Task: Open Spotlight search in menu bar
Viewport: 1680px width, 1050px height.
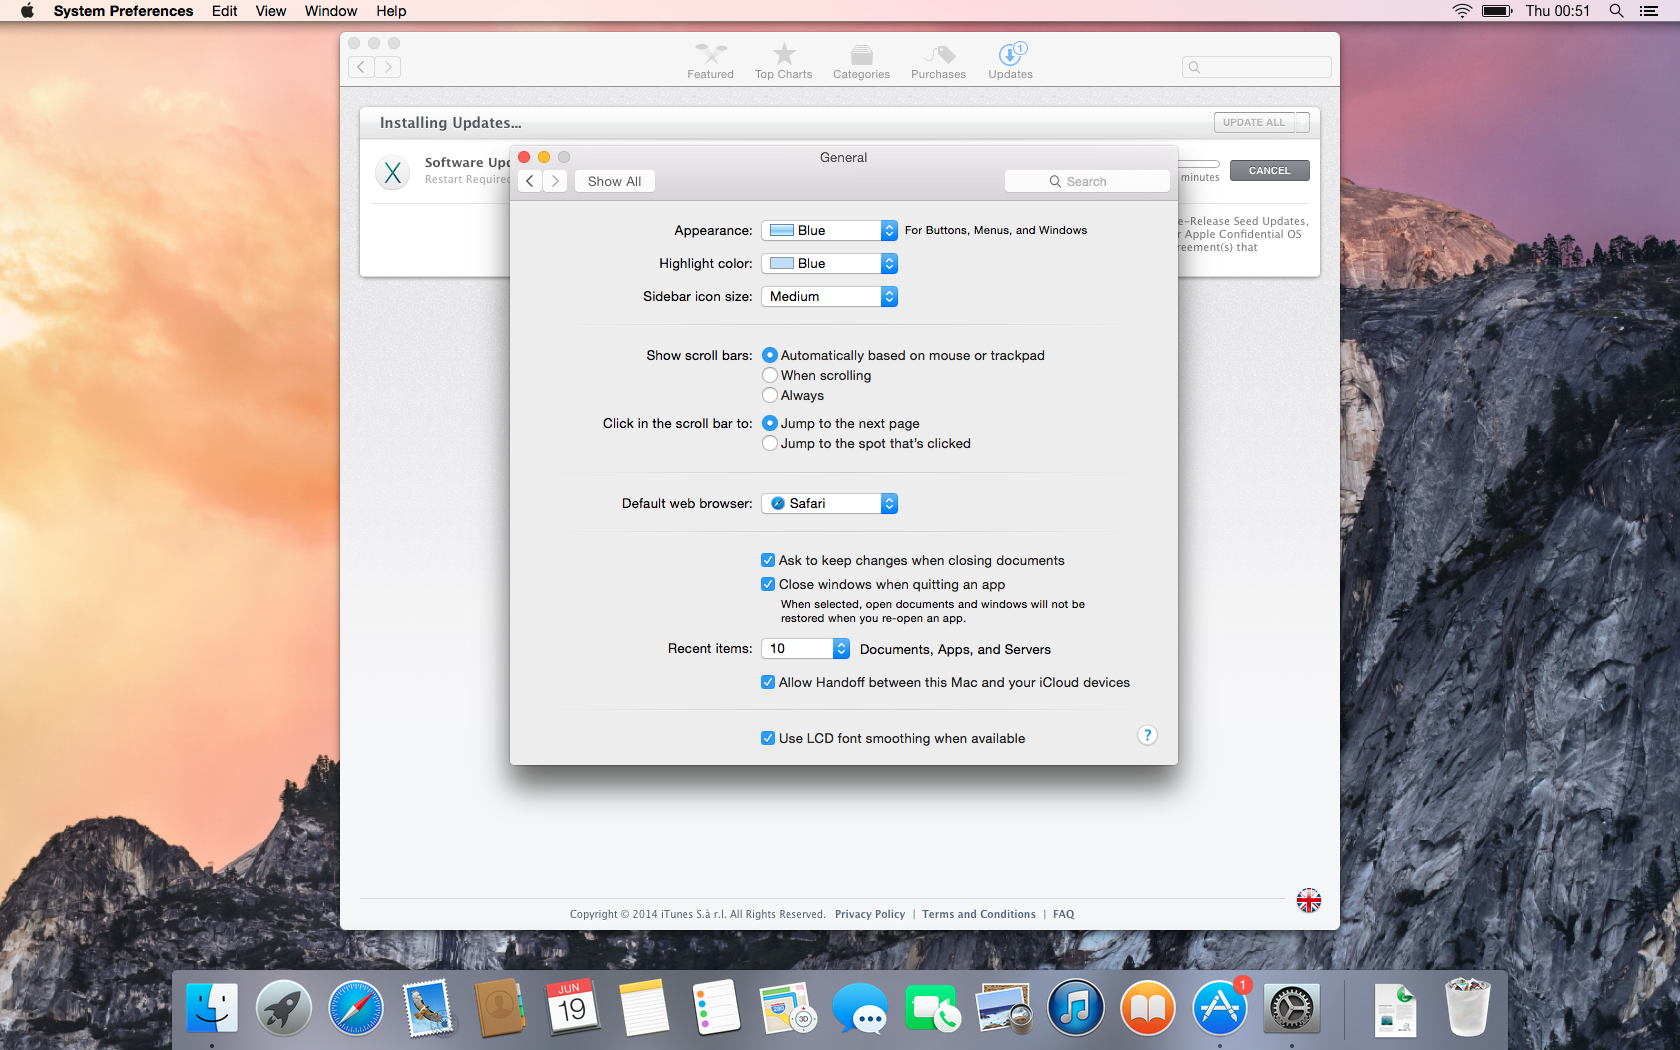Action: pos(1616,11)
